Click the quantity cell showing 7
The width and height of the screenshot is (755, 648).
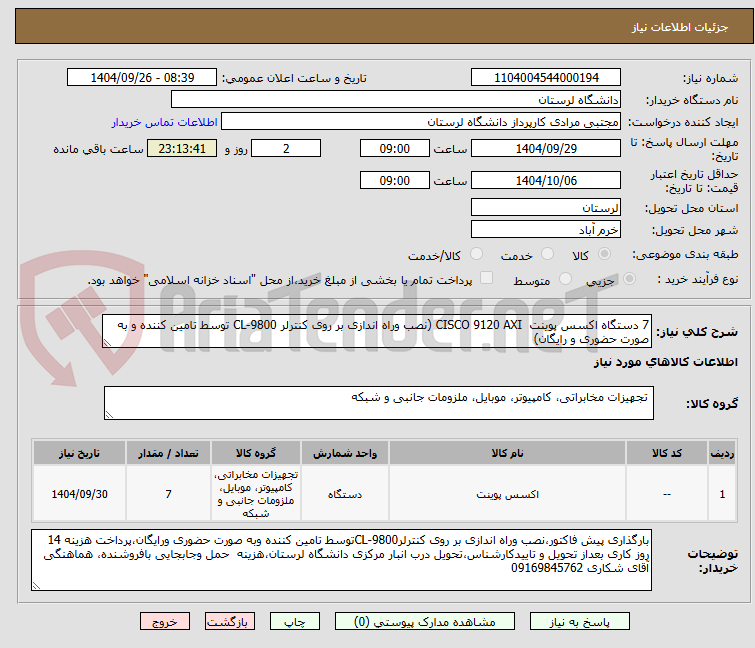pos(169,494)
